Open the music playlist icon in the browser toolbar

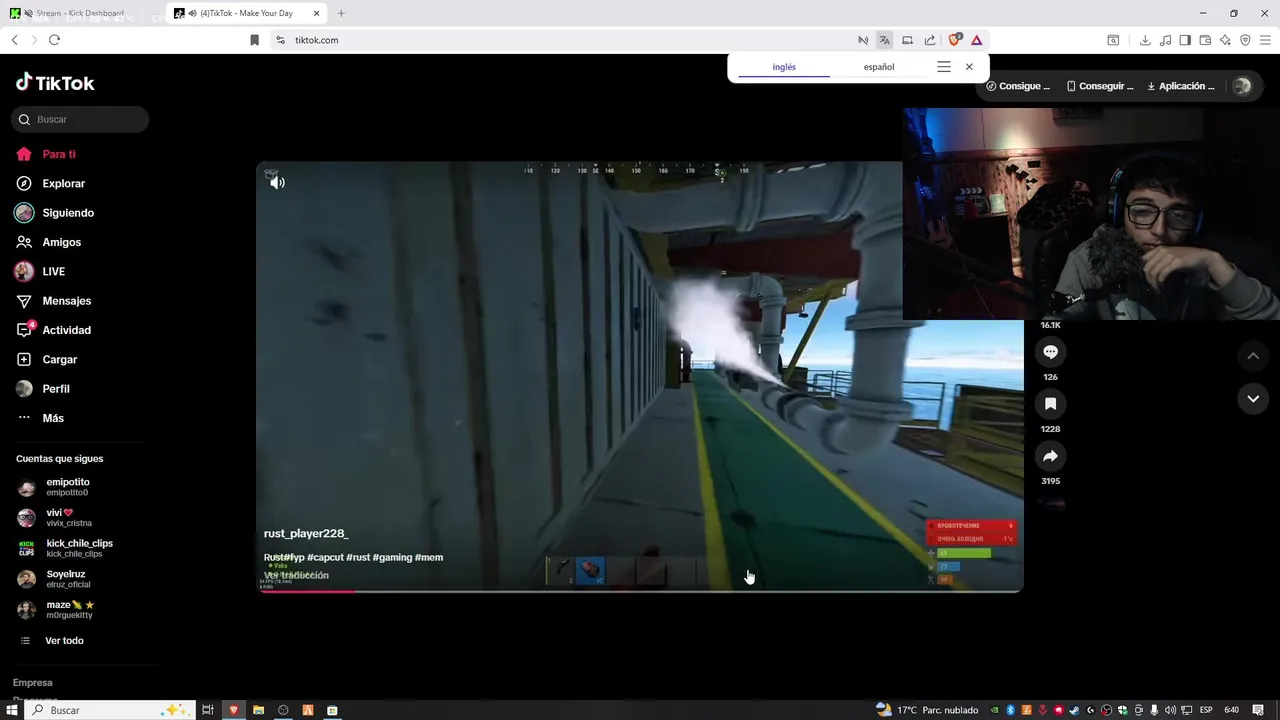coord(1165,40)
